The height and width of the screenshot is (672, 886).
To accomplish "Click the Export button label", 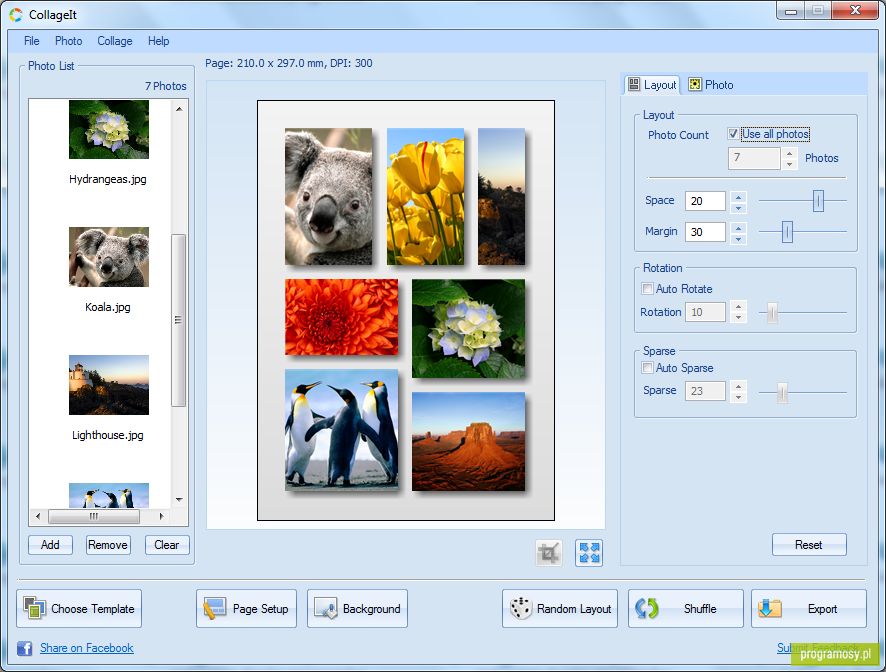I will point(822,609).
